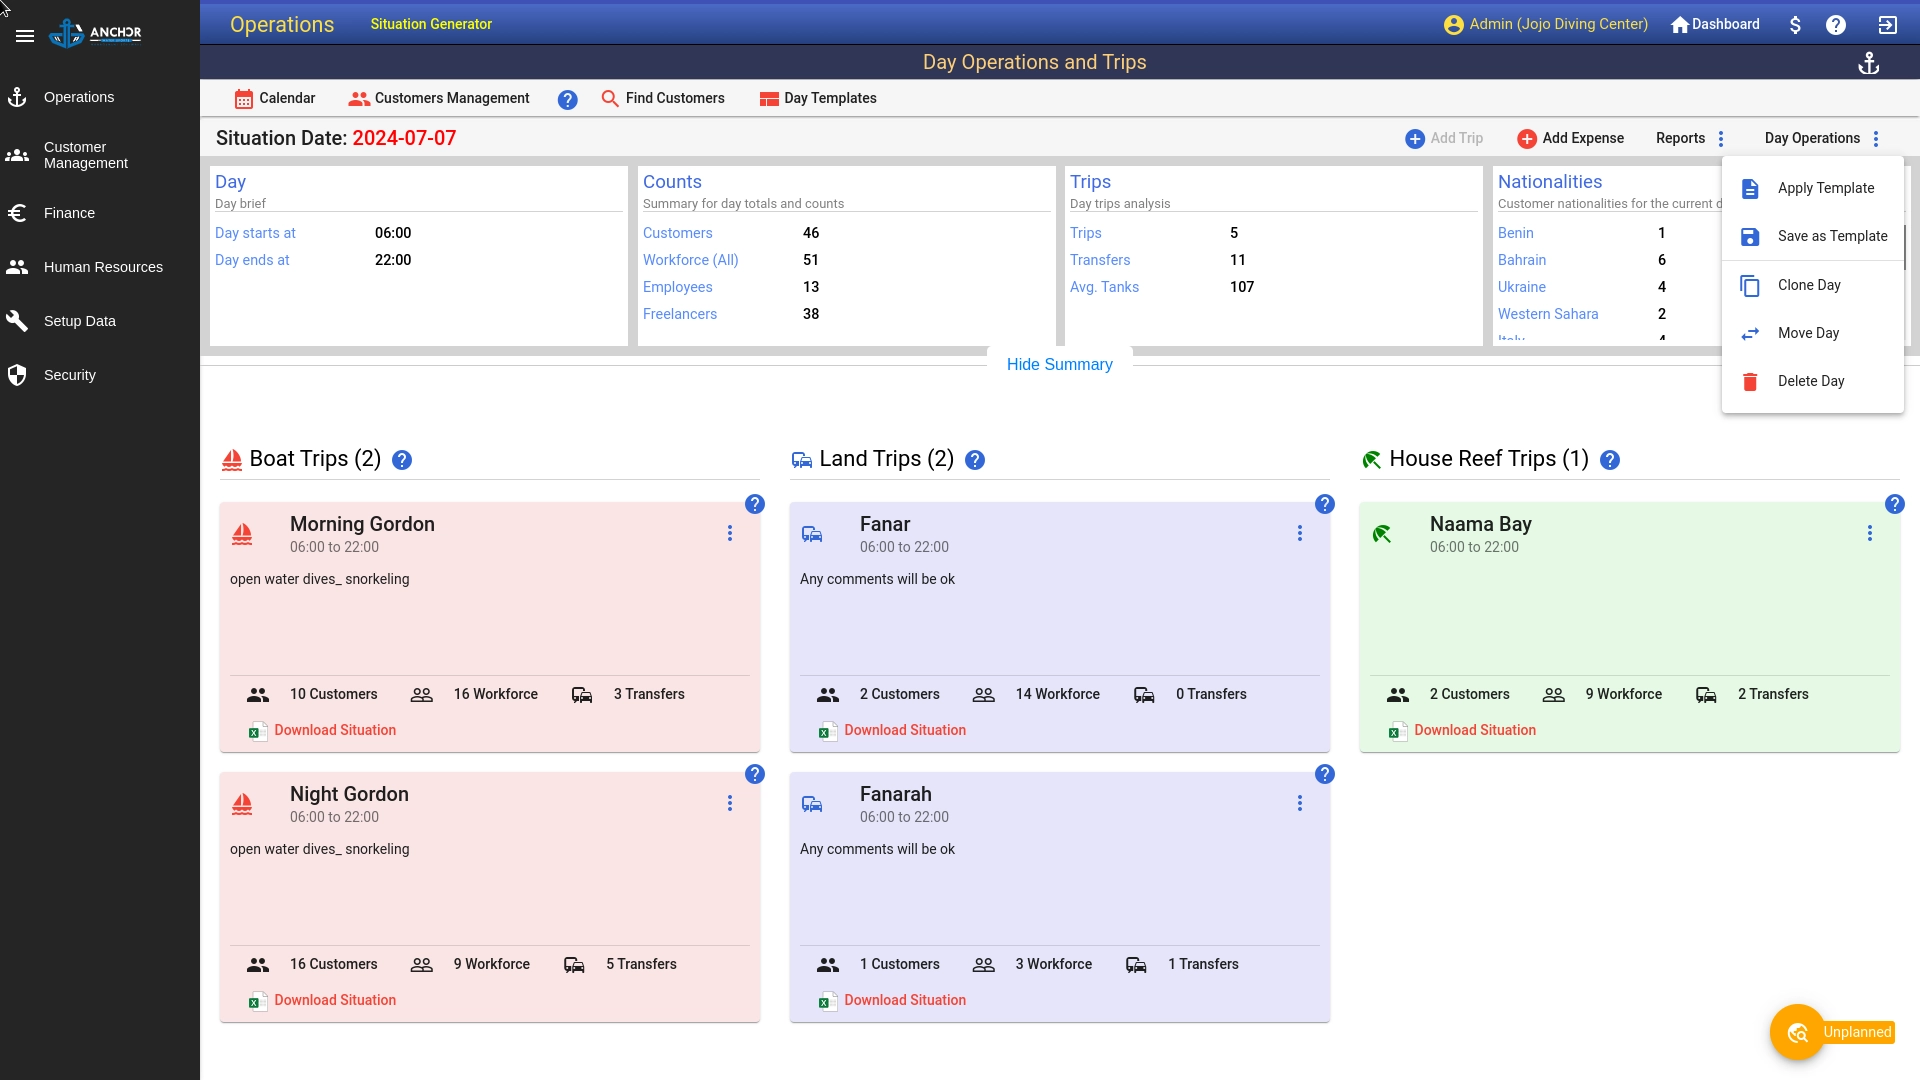Image resolution: width=1920 pixels, height=1080 pixels.
Task: Click the land trip icon for Fanar
Action: 814,533
